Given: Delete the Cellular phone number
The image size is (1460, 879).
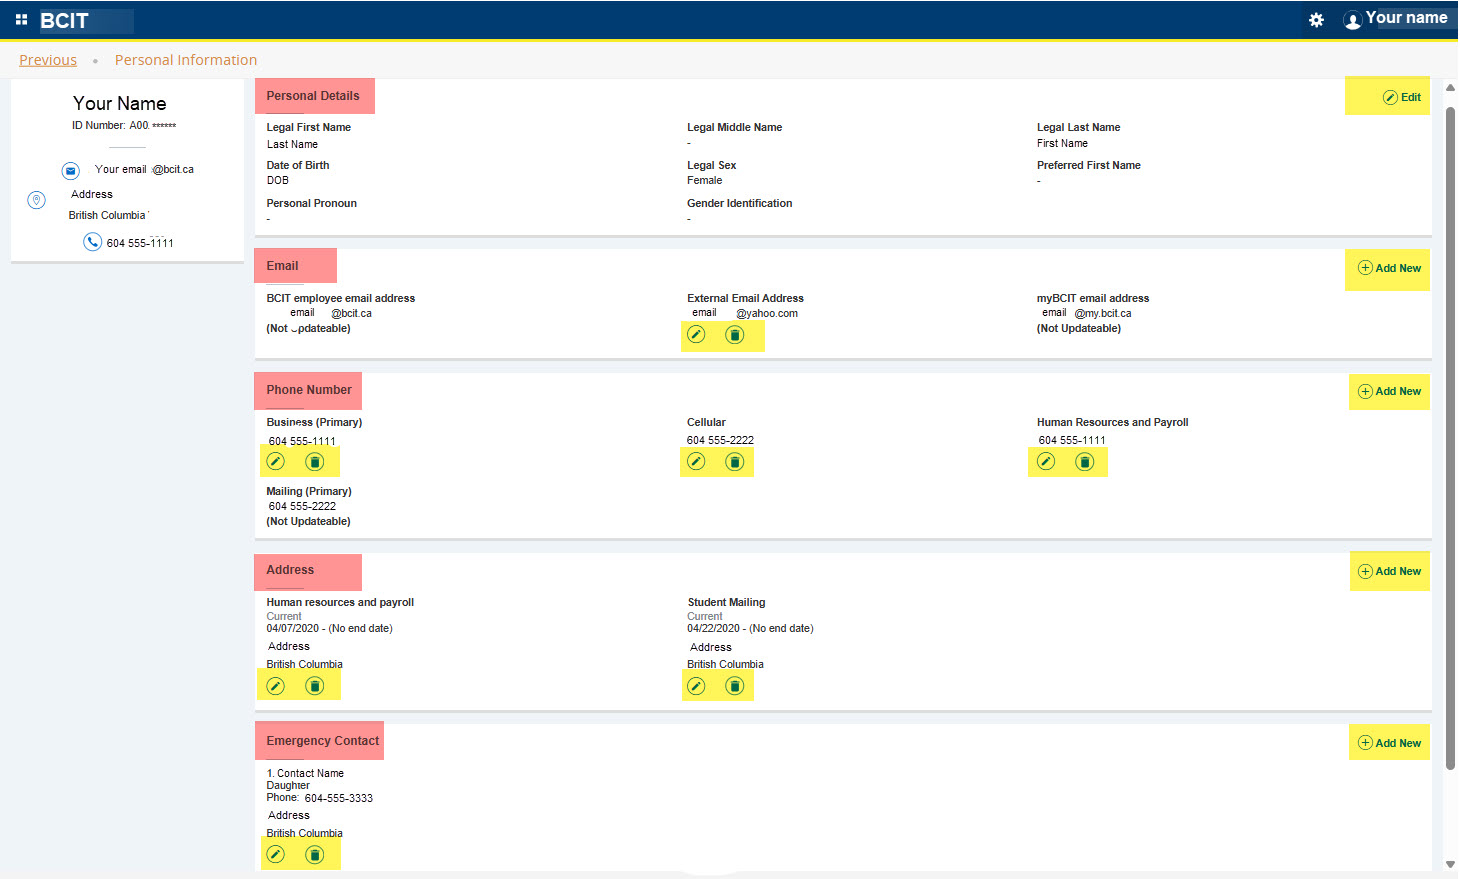Looking at the screenshot, I should pos(734,461).
